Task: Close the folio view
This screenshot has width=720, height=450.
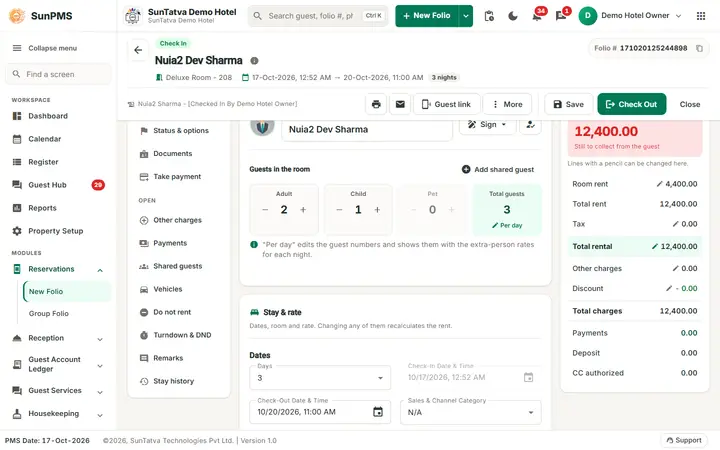Action: tap(690, 104)
